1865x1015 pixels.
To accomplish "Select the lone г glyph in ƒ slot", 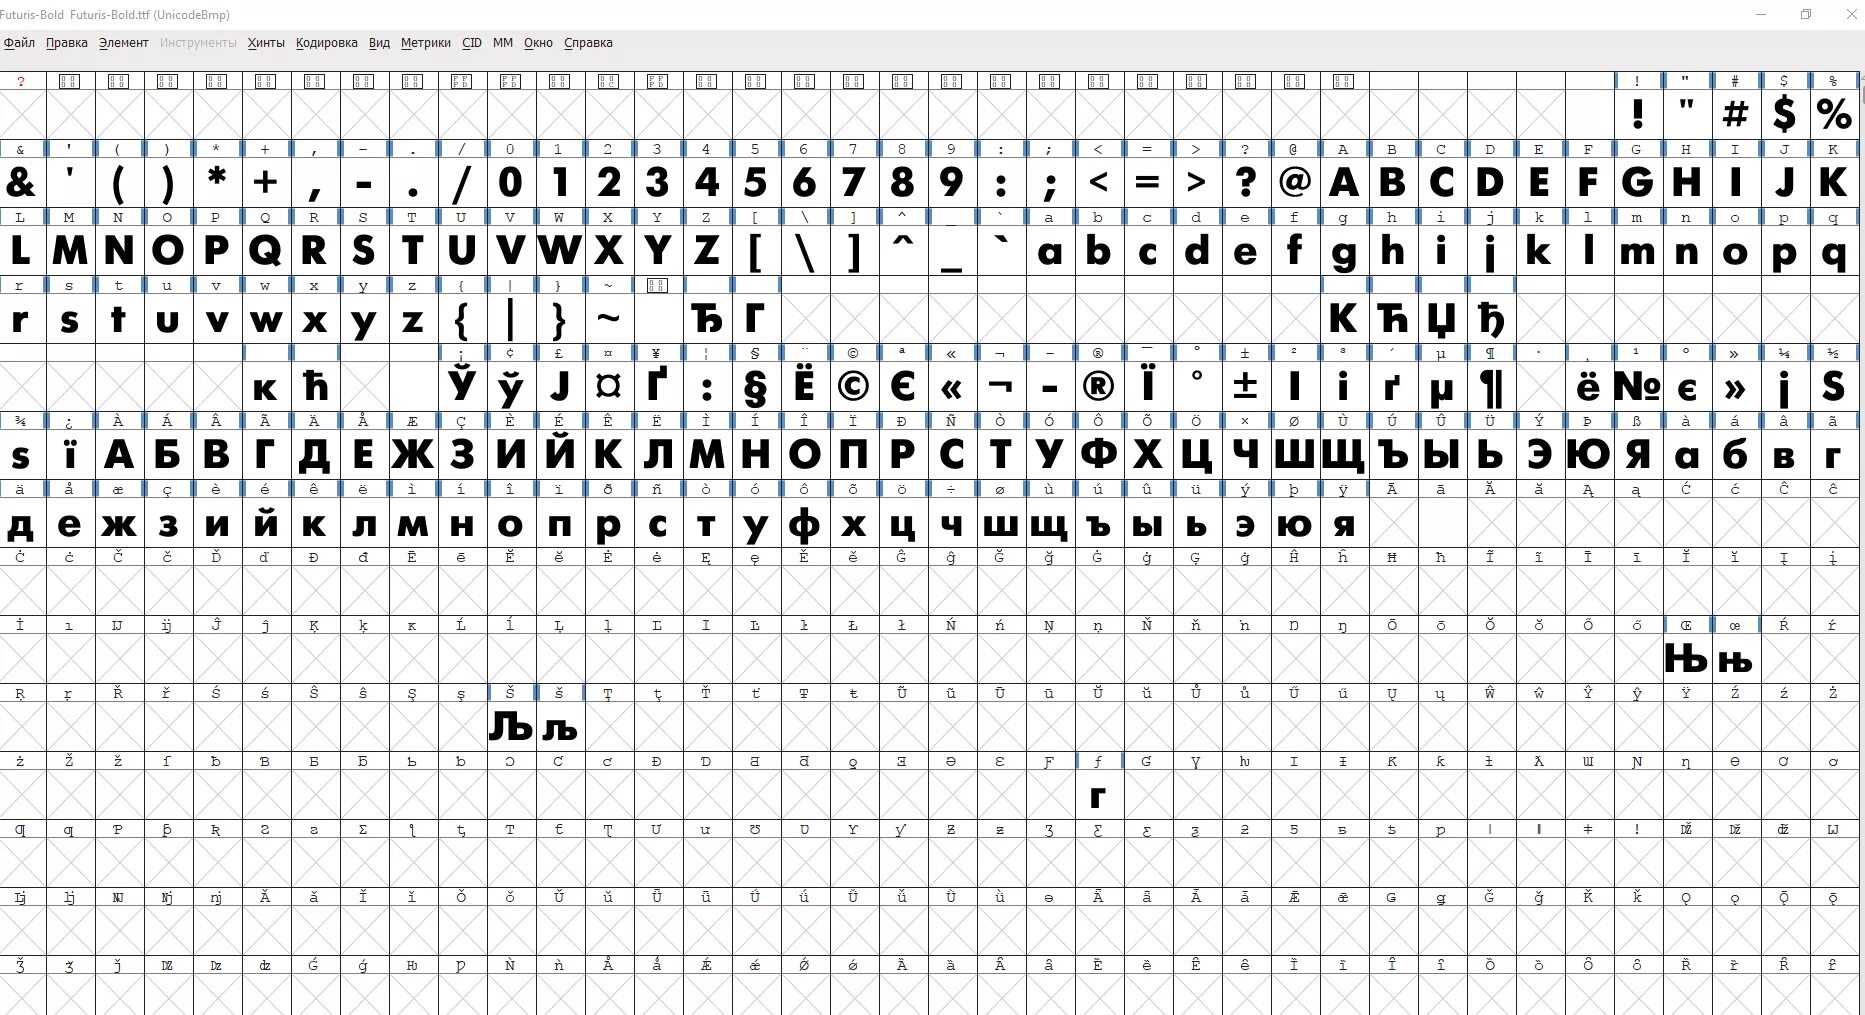I will coord(1099,795).
